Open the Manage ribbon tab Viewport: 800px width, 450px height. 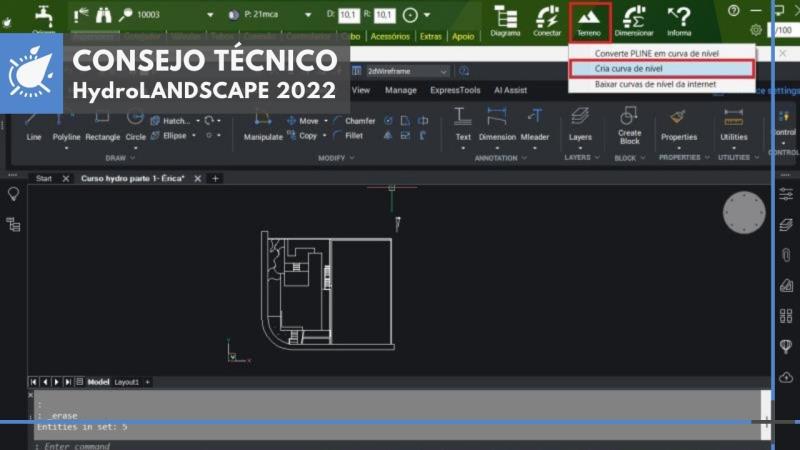(401, 90)
